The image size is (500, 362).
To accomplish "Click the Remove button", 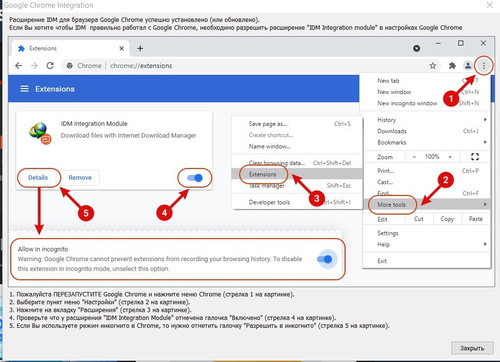I will tap(80, 178).
